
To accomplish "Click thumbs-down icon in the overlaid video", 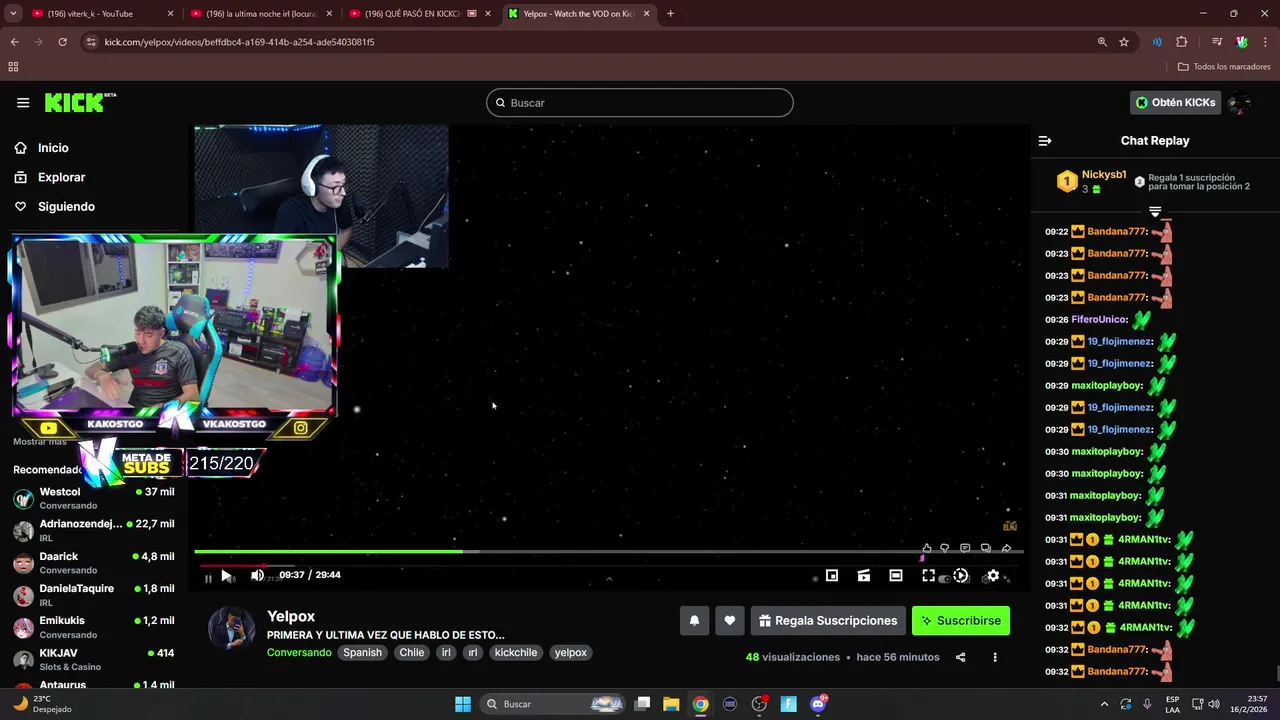I will point(945,548).
